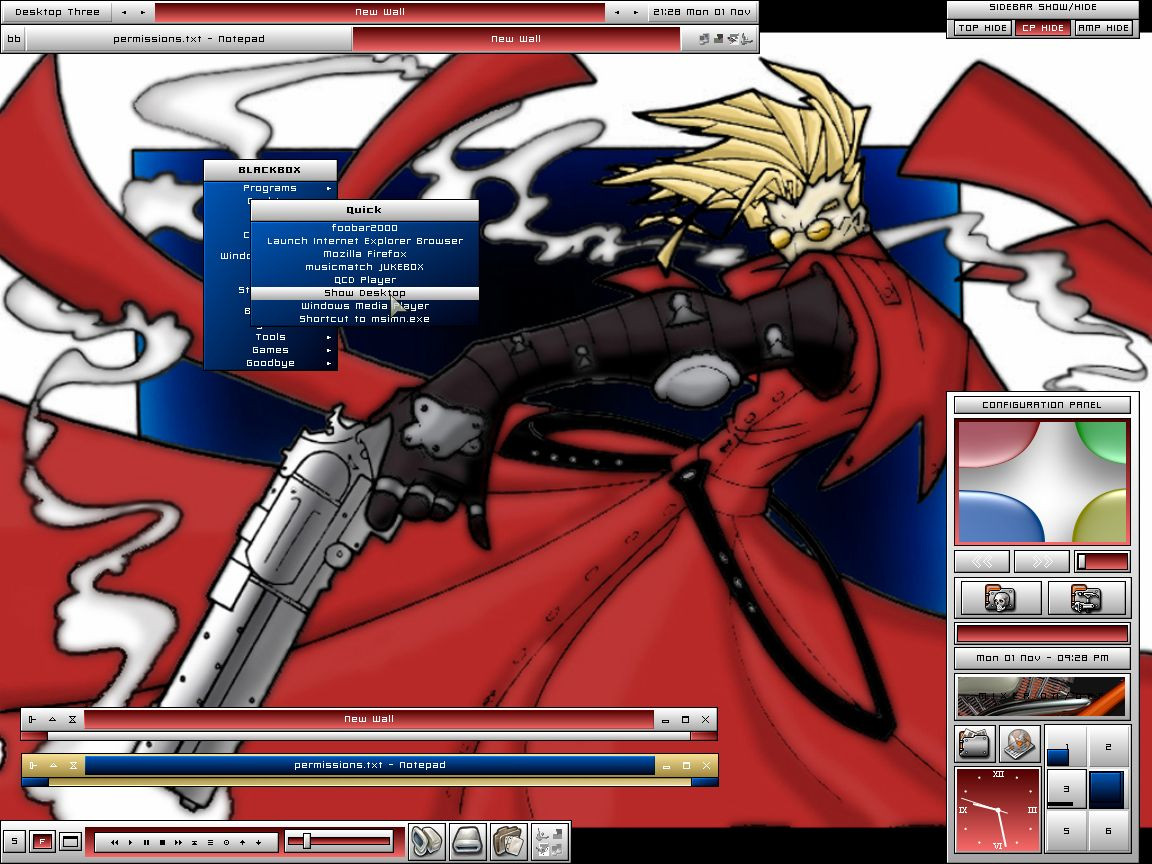Click the permissions.txt - Notepad taskbar button
This screenshot has height=864, width=1152.
click(x=189, y=39)
